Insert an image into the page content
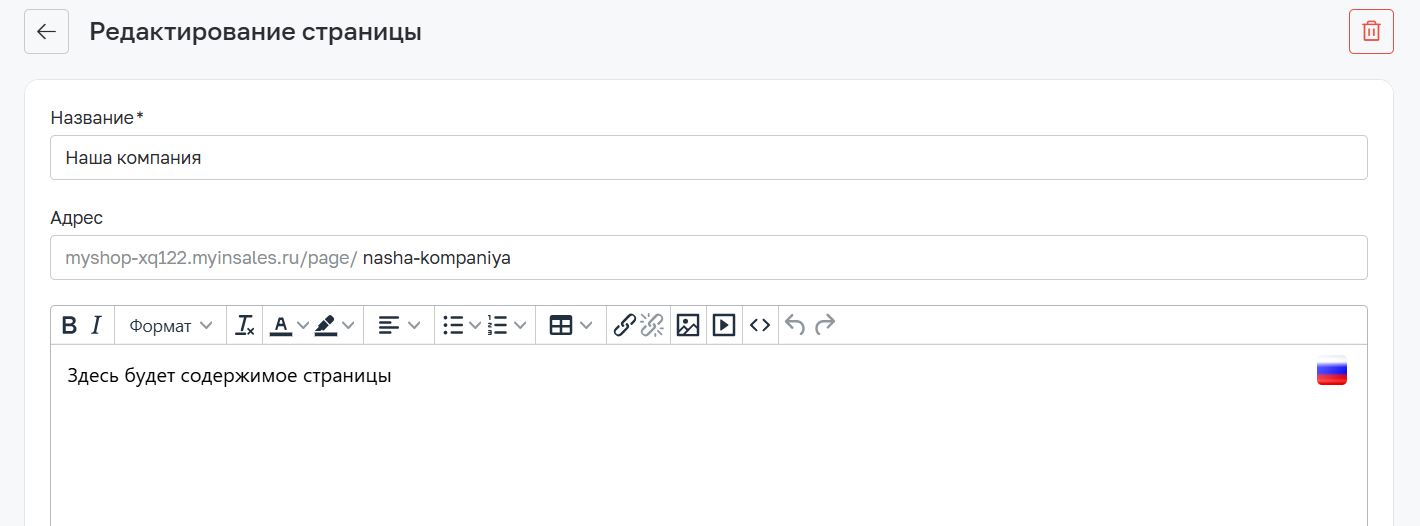This screenshot has width=1420, height=526. pyautogui.click(x=688, y=325)
